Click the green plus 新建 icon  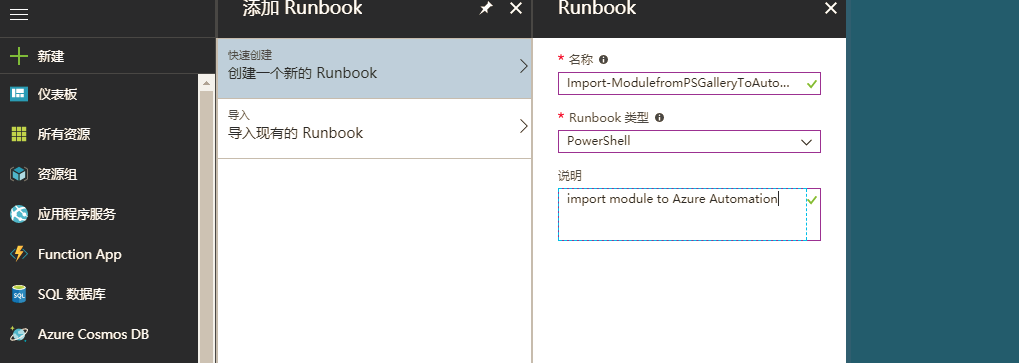click(19, 56)
